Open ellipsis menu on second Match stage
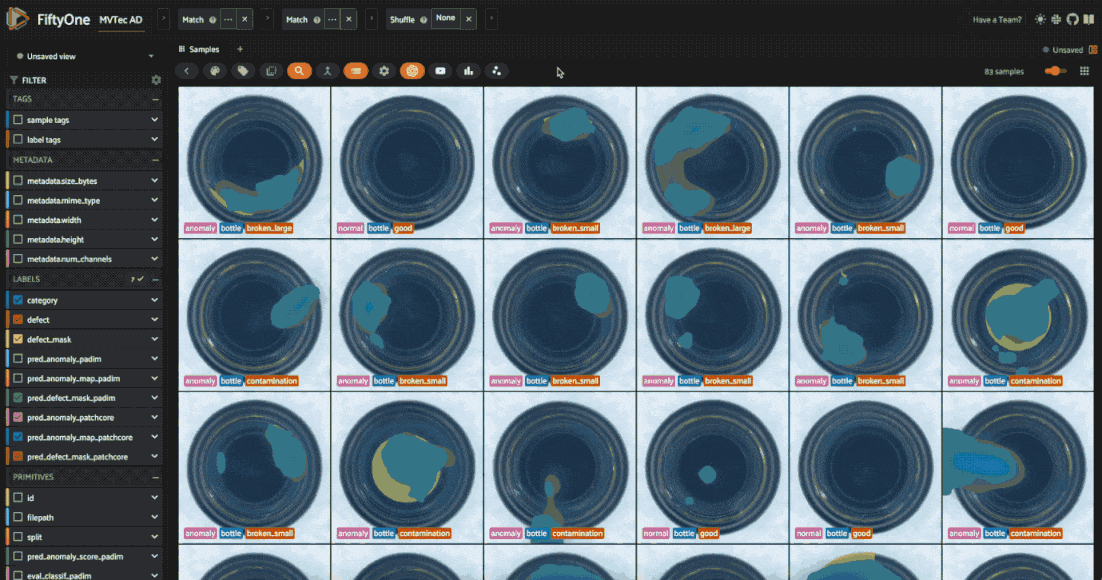1102x580 pixels. pos(332,20)
